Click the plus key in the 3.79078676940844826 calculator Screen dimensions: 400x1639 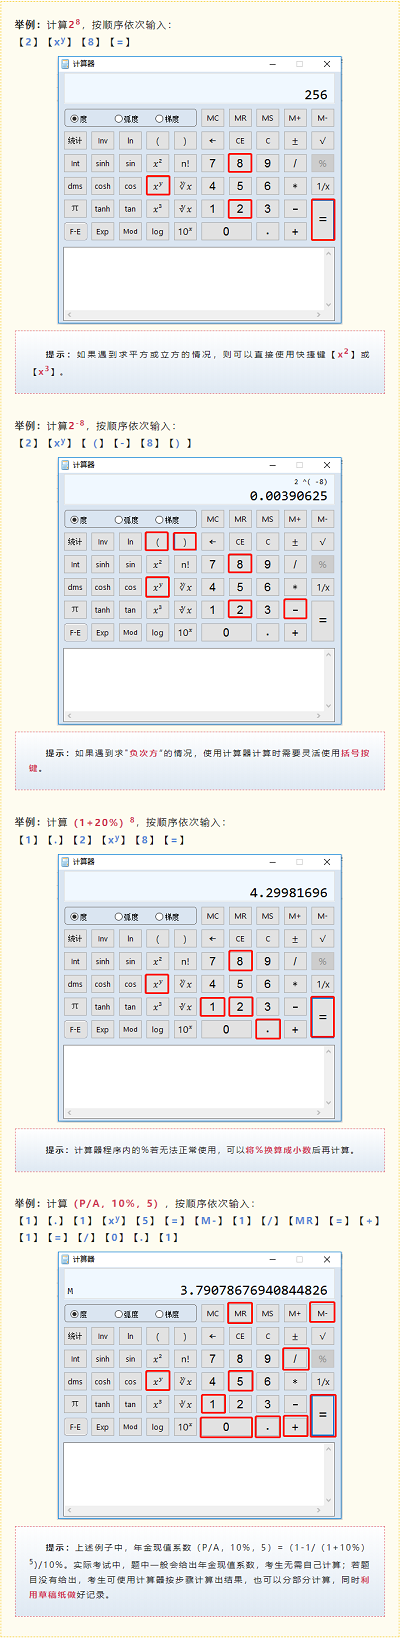point(295,1427)
